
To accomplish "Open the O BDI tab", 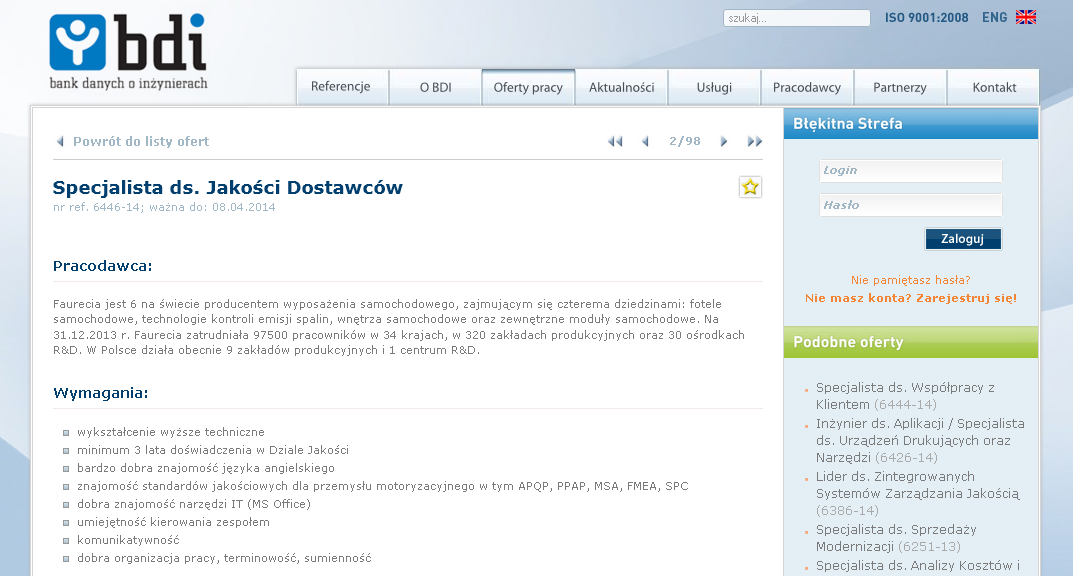I will tap(435, 87).
